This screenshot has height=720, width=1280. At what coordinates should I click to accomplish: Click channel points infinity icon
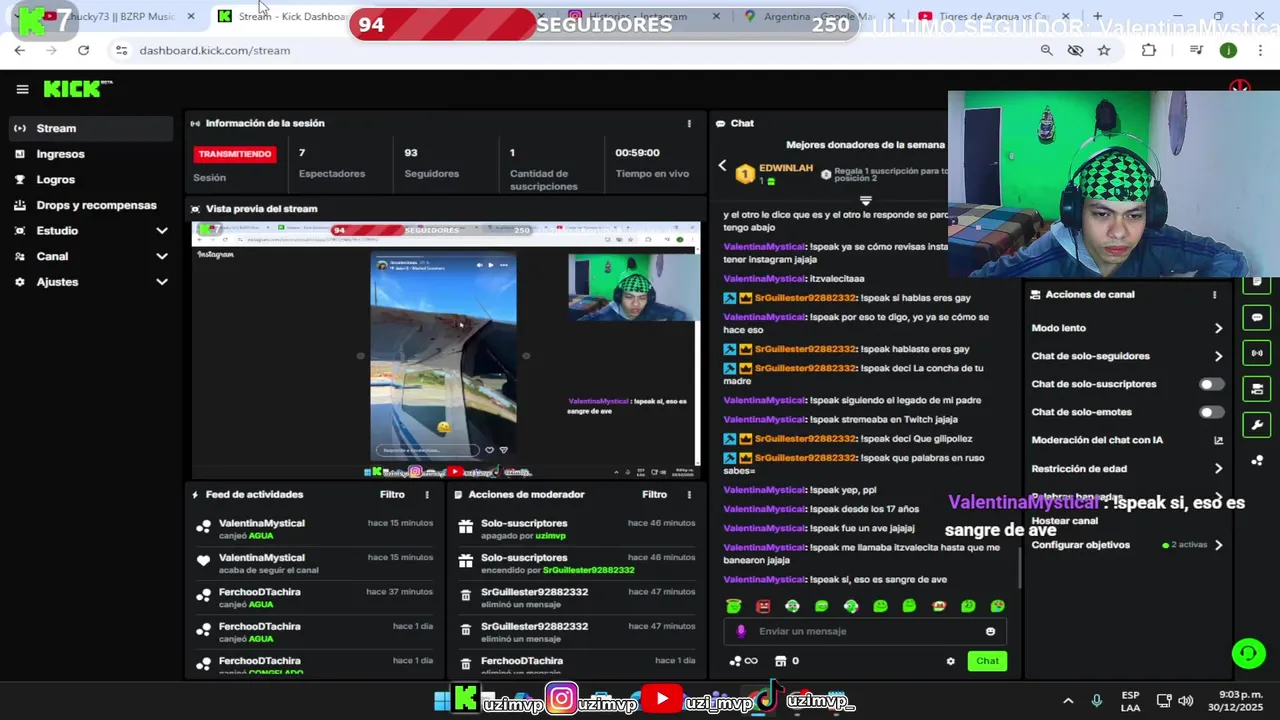pyautogui.click(x=743, y=661)
